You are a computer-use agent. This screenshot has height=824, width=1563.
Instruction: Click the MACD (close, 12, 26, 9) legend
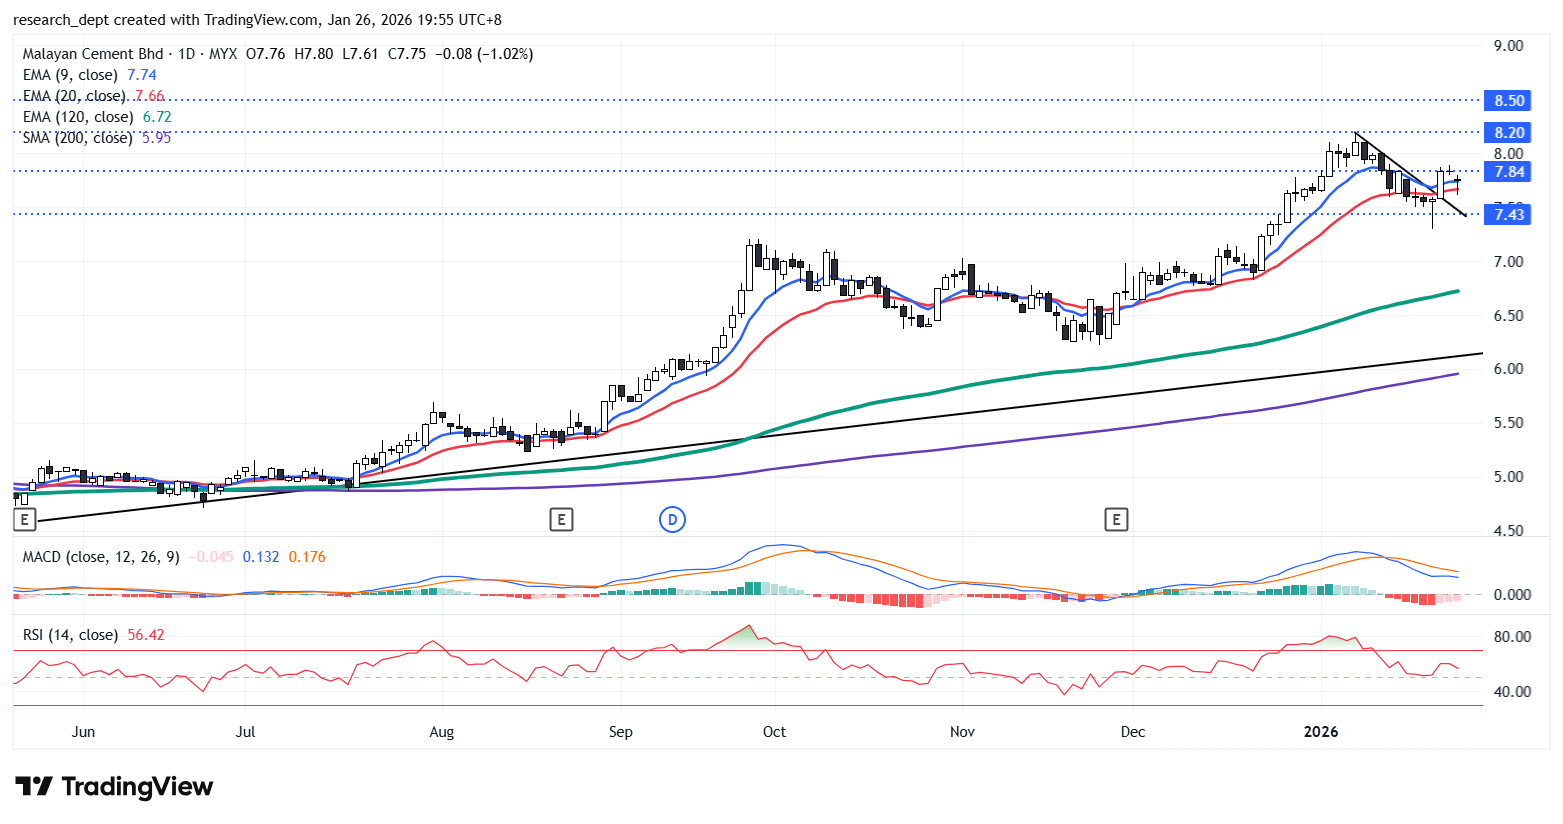tap(101, 557)
